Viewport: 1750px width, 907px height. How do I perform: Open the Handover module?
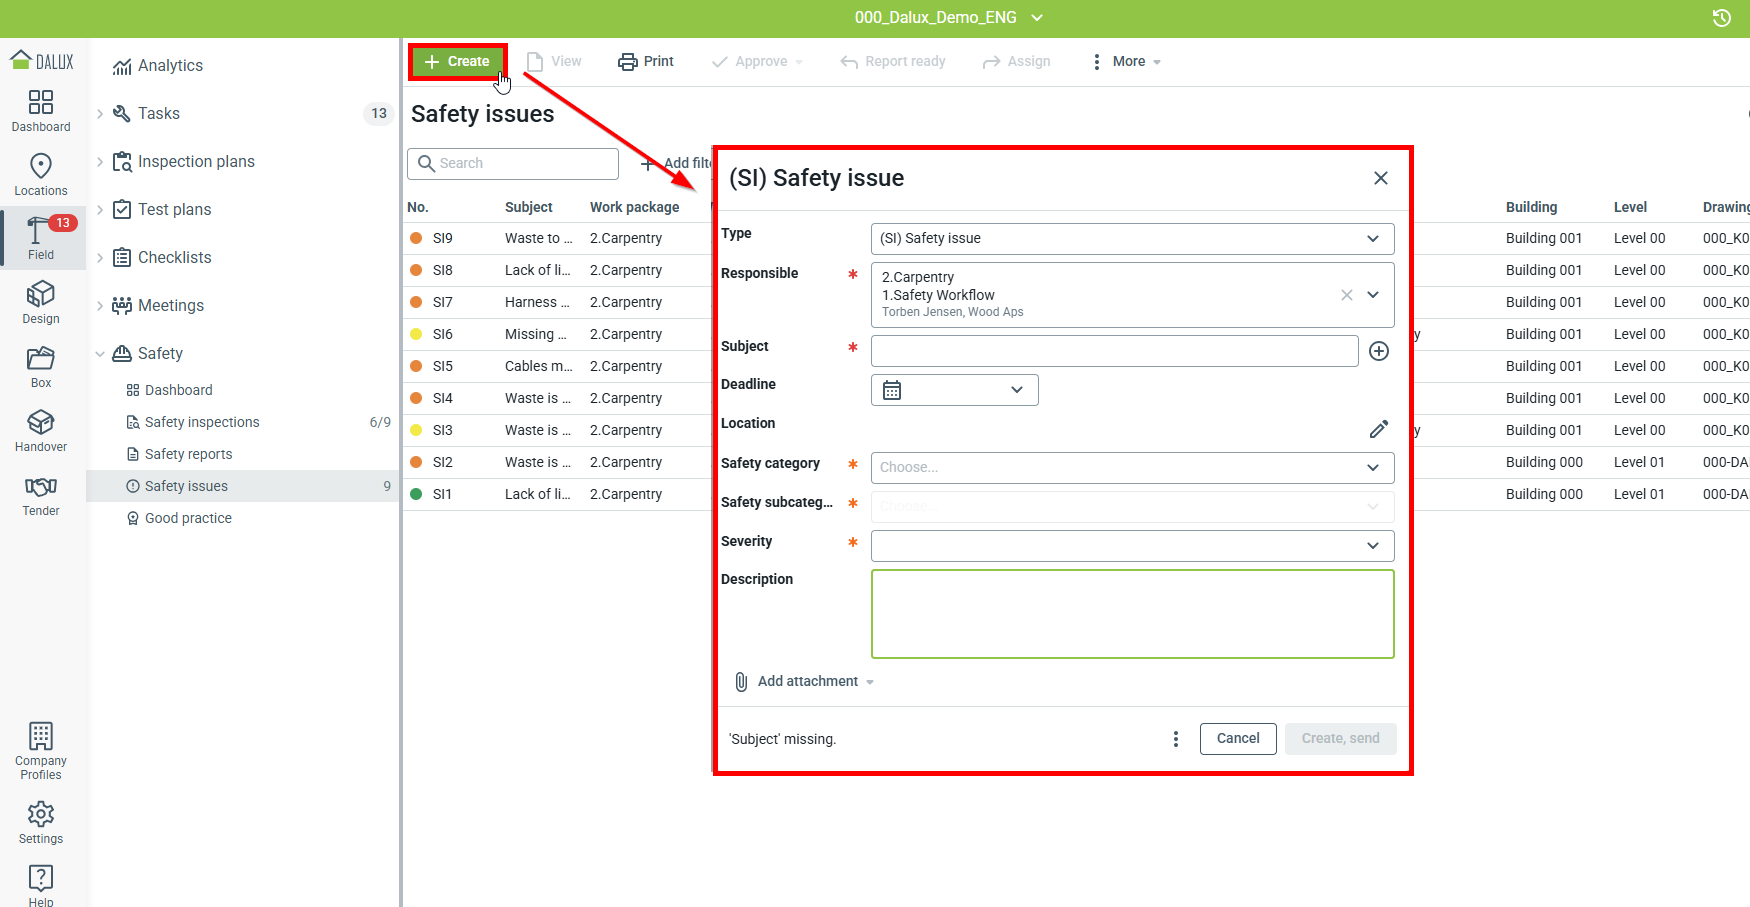(41, 430)
